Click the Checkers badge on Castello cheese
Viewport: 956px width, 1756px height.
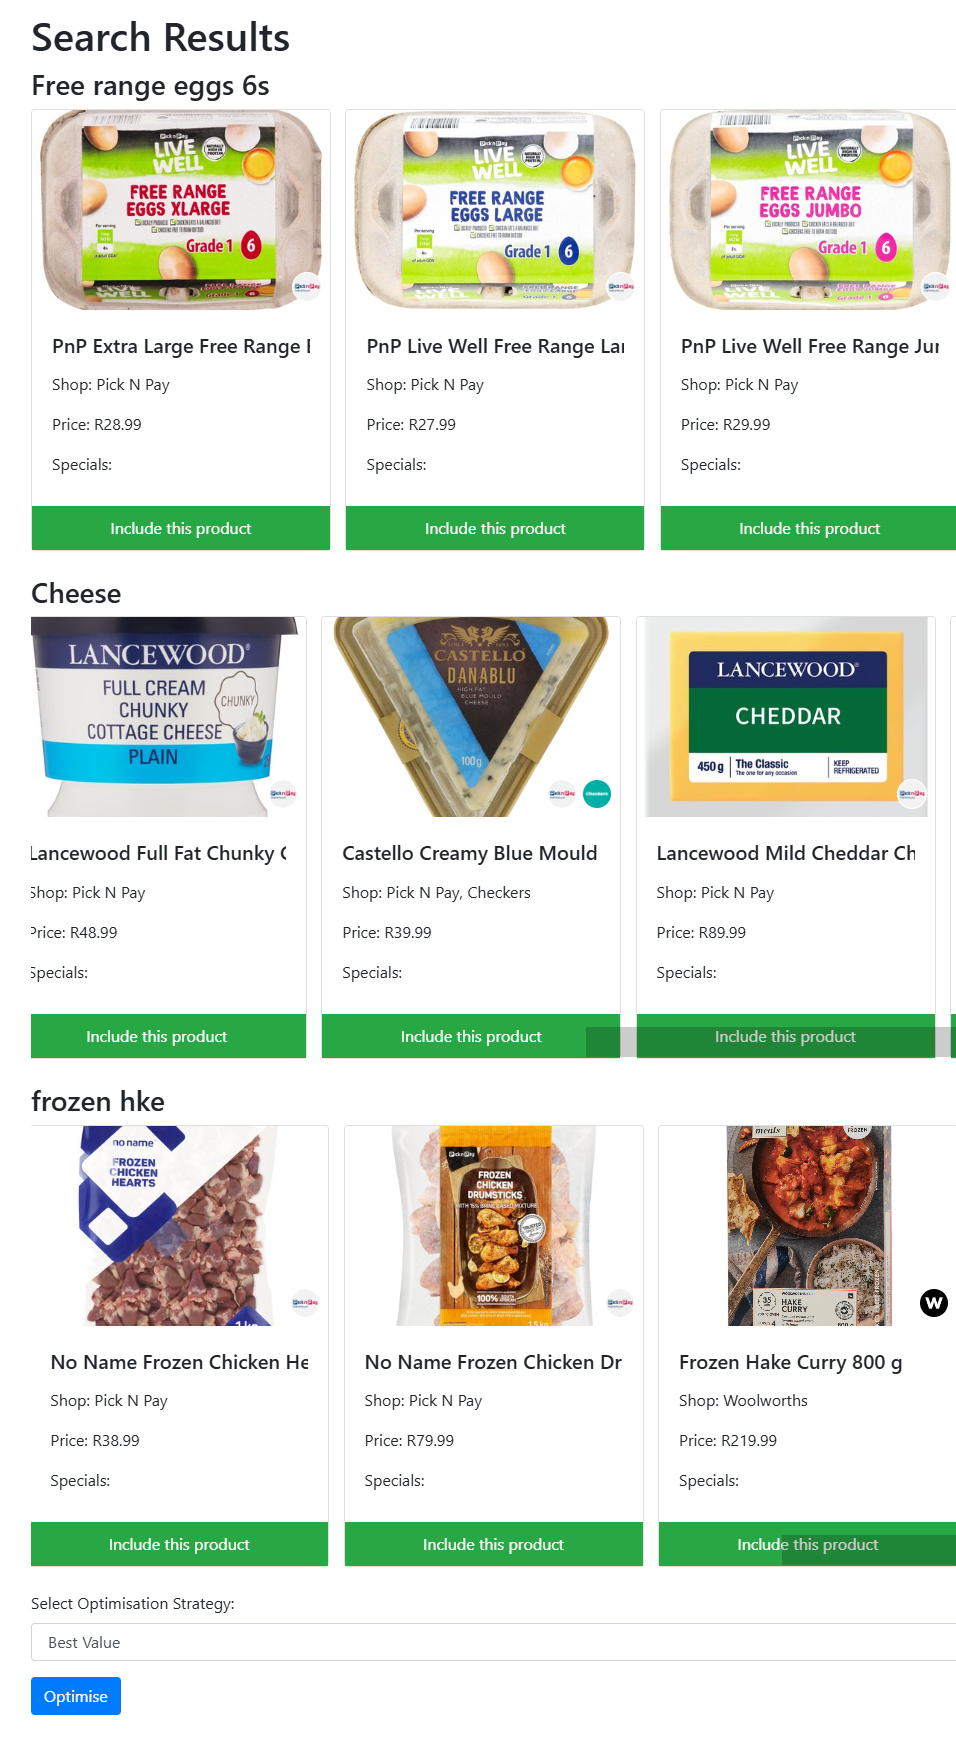point(597,794)
